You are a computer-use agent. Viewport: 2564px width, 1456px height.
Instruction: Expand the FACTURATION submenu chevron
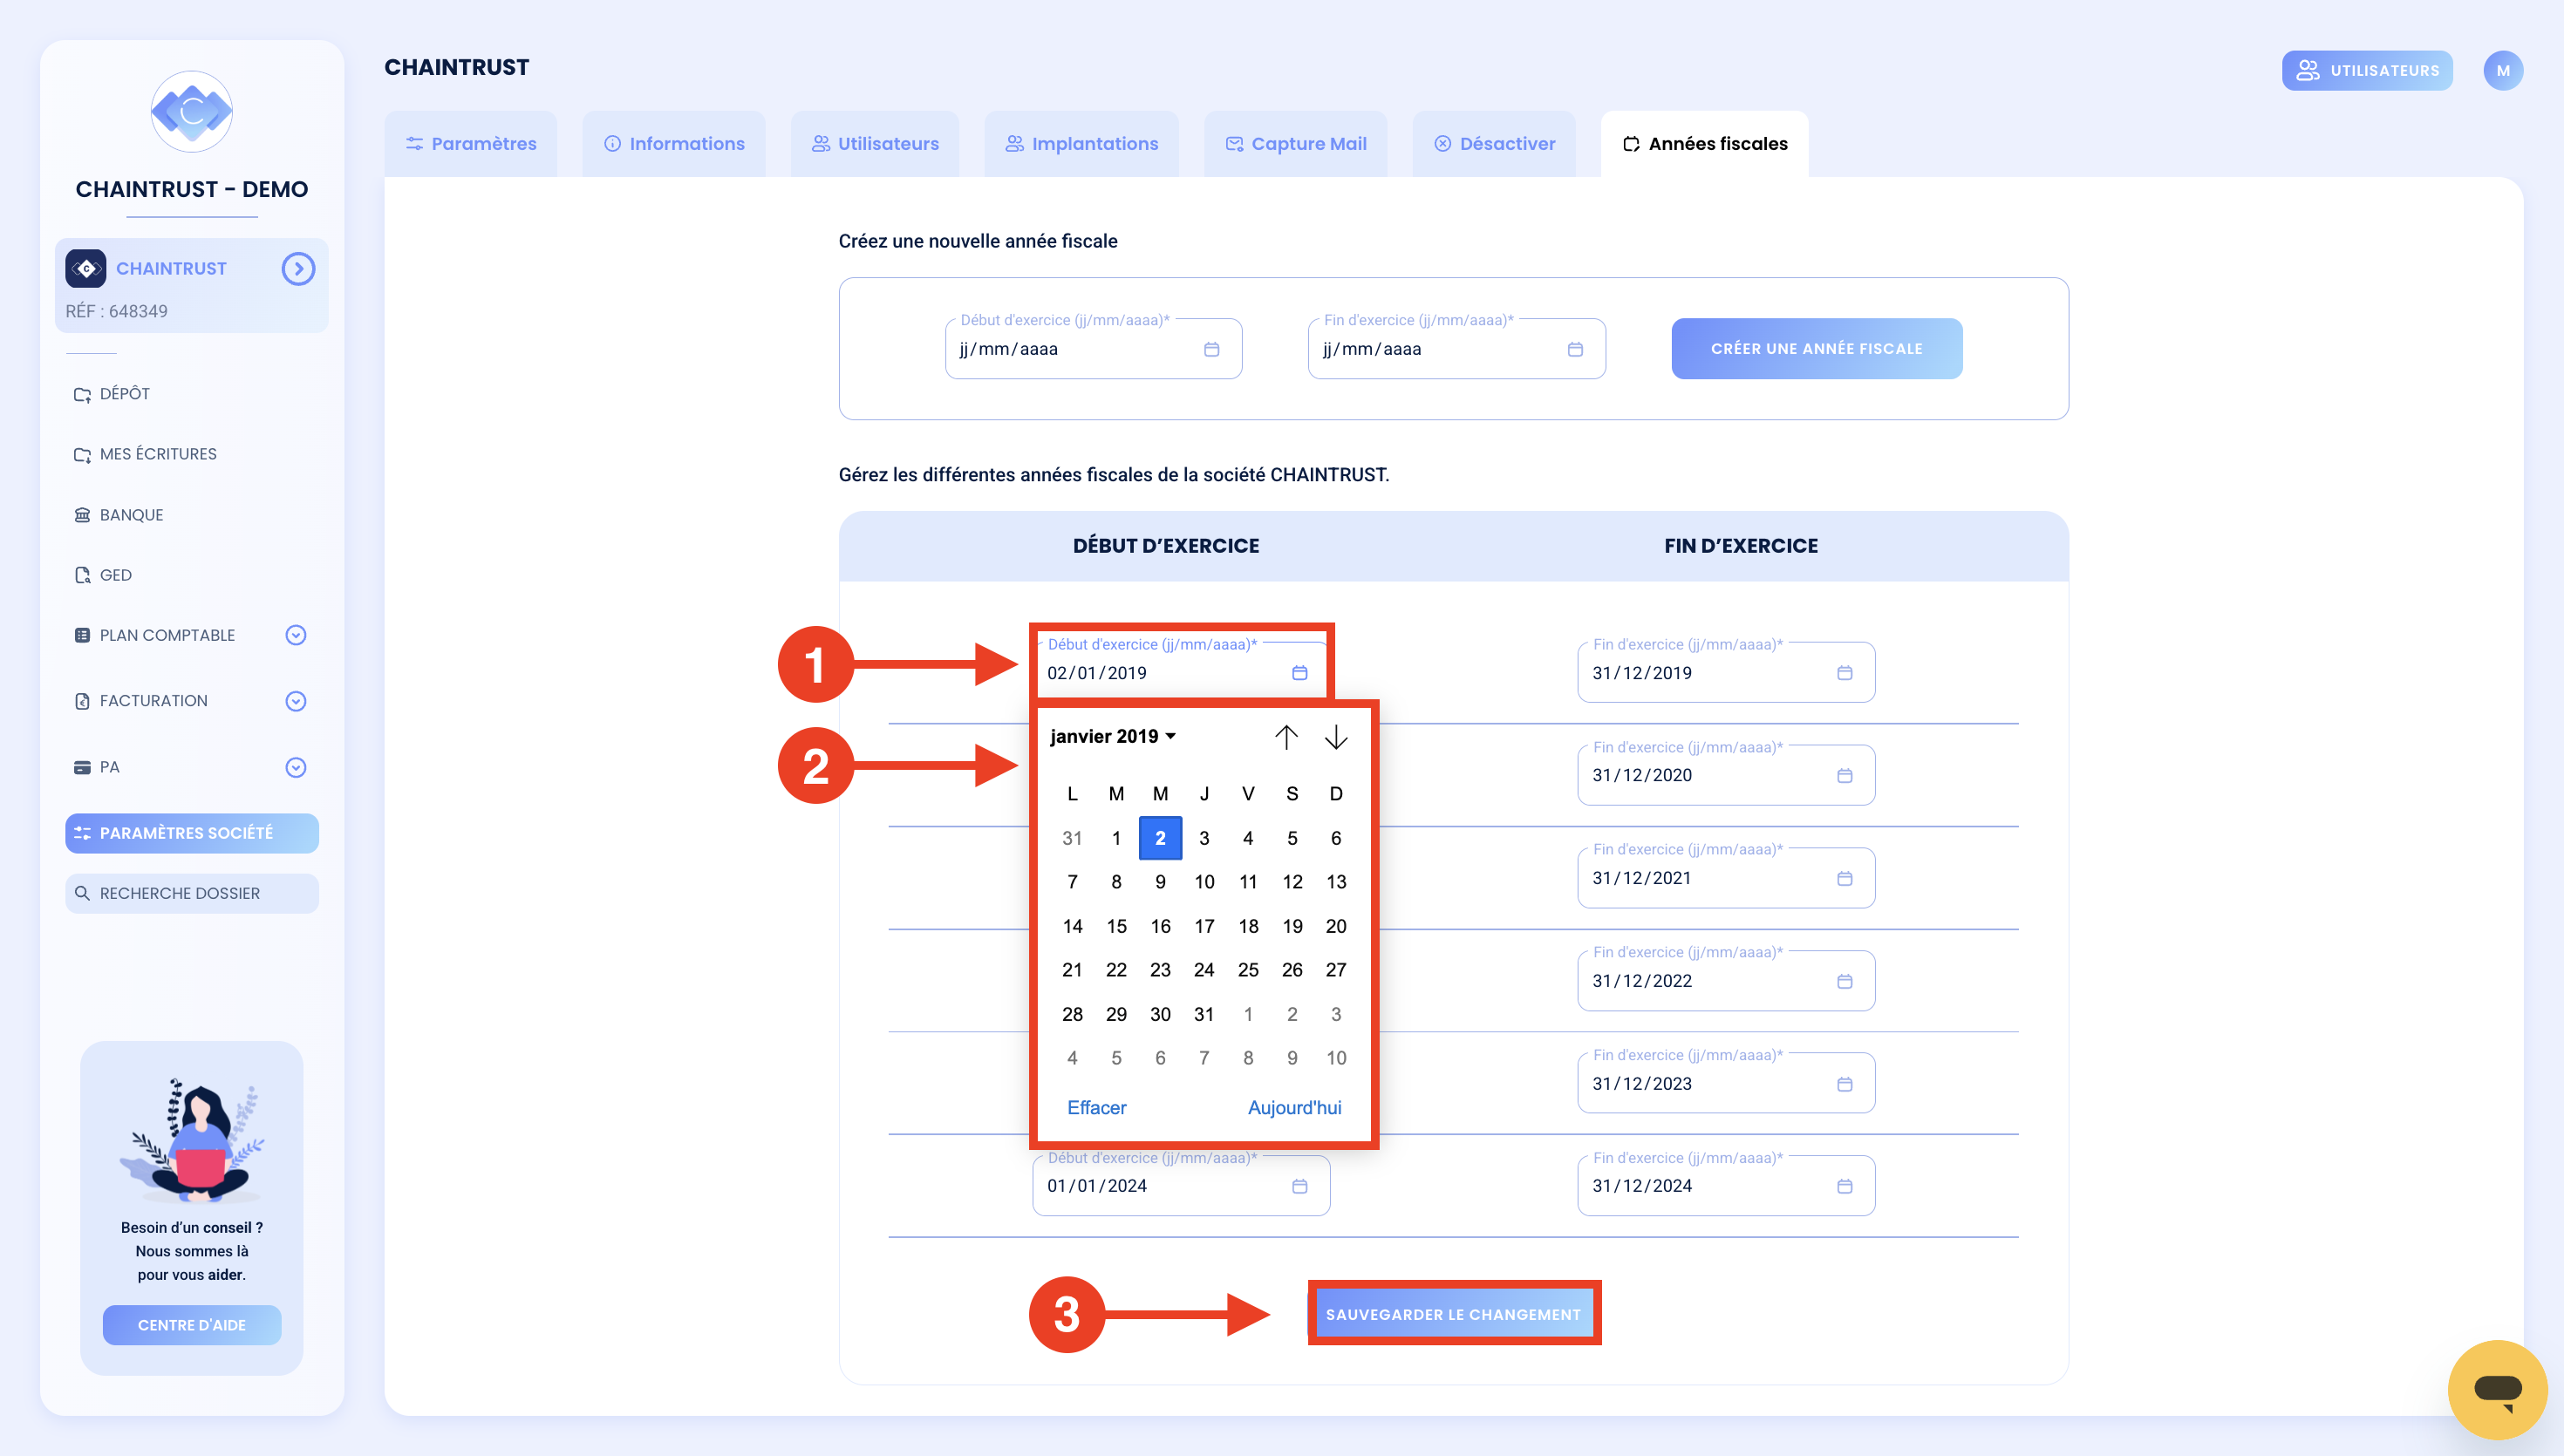point(296,701)
